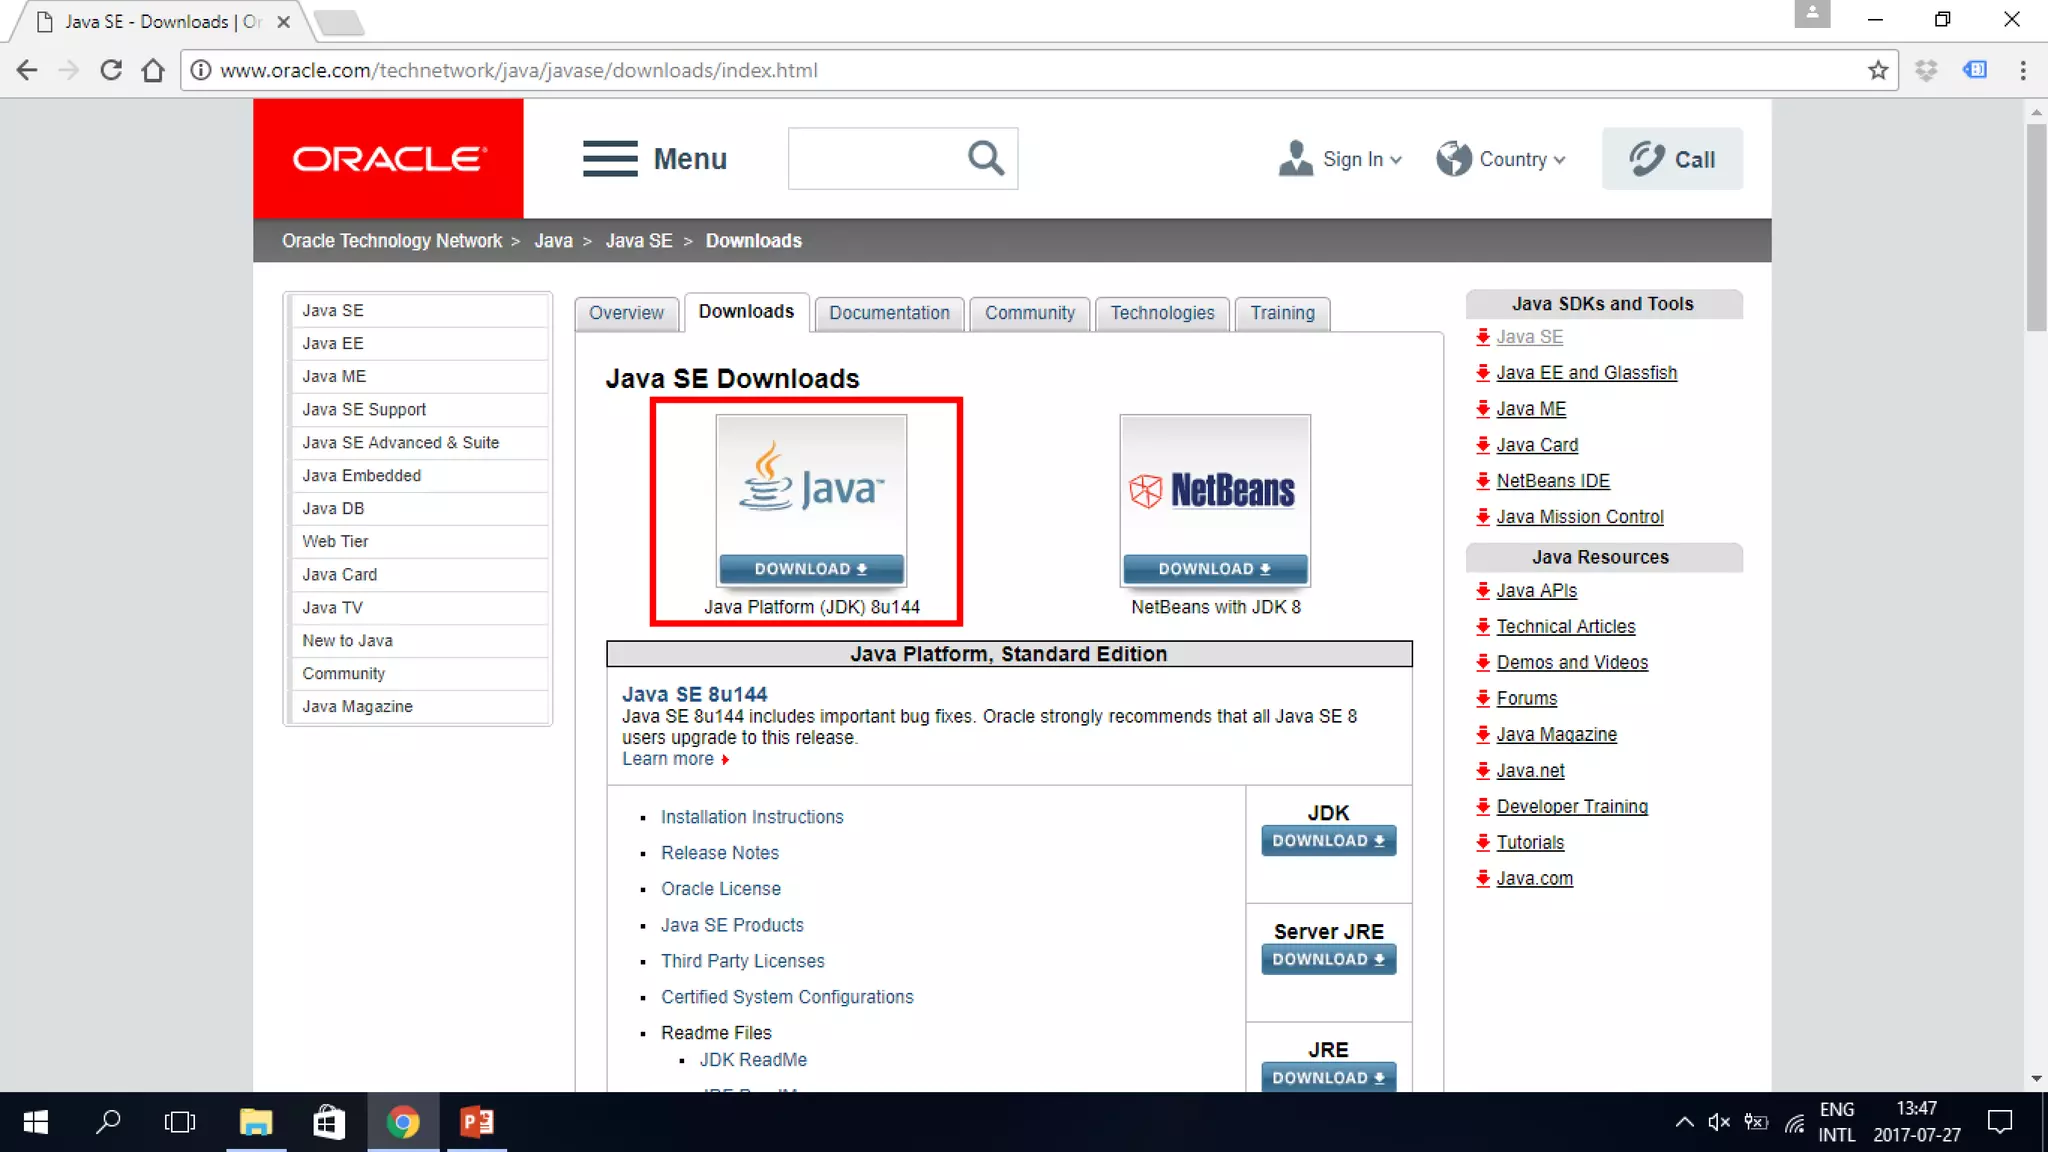Click the JDK DOWNLOAD button in table
Viewport: 2048px width, 1152px height.
(1328, 841)
